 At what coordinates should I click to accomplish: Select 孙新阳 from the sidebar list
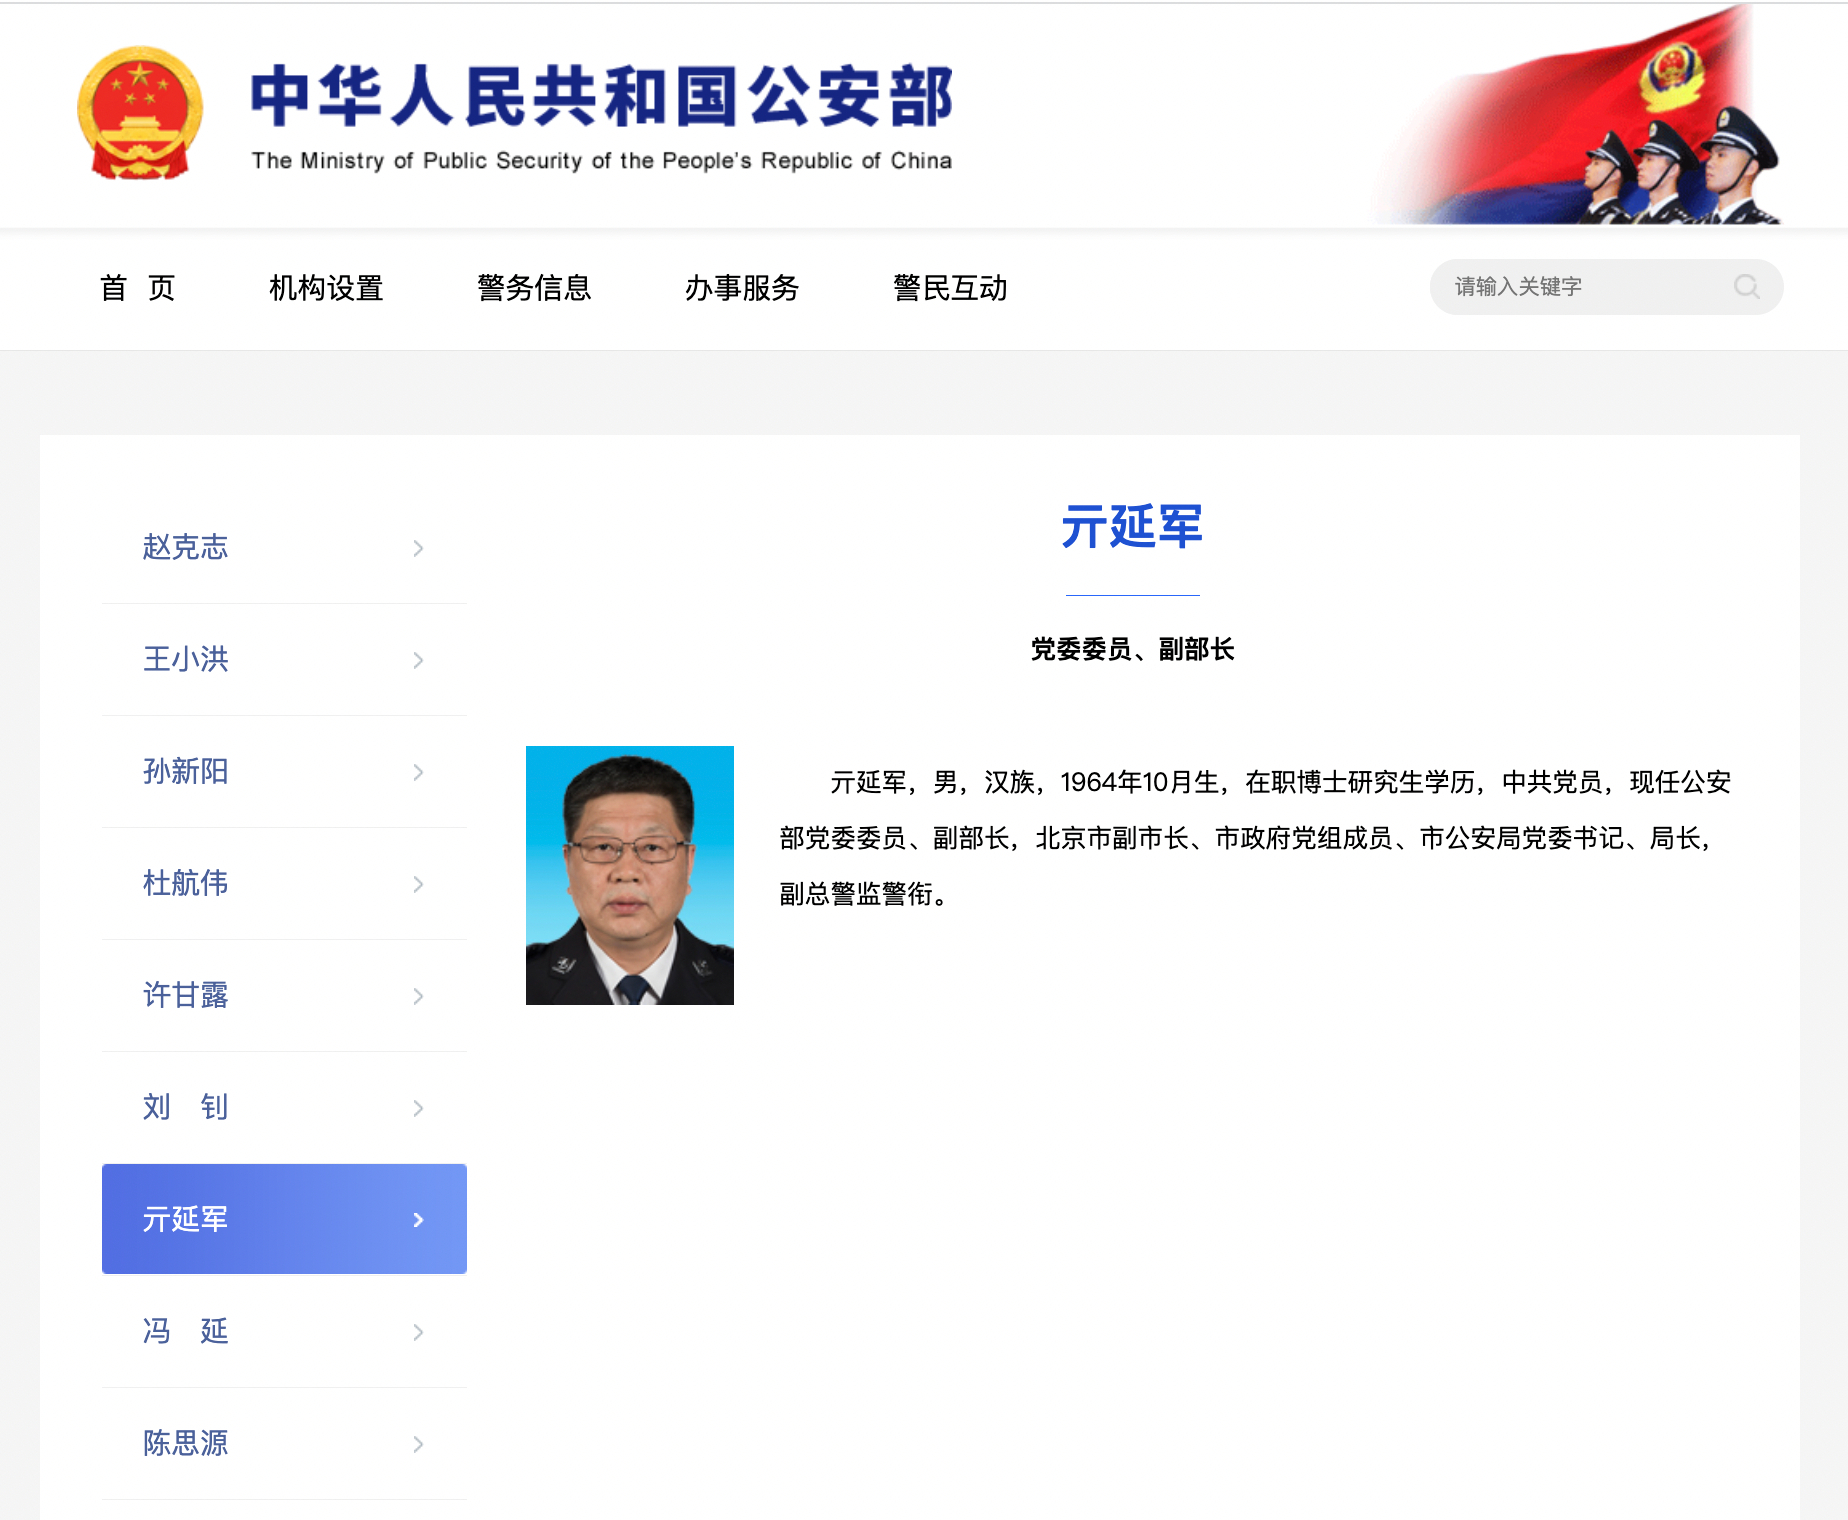(x=185, y=772)
